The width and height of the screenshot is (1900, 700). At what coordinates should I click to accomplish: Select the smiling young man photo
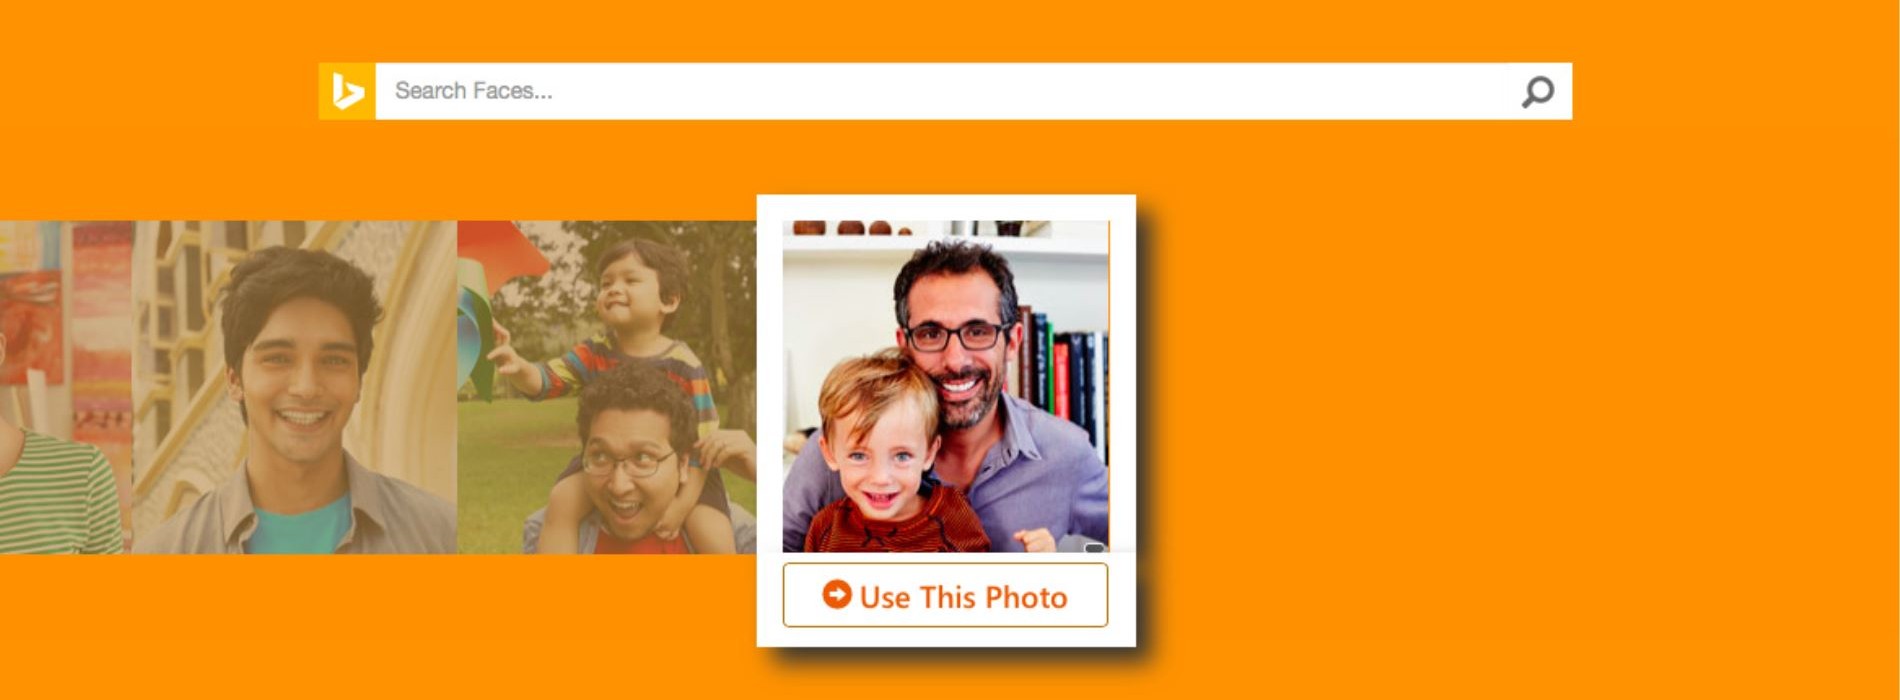(x=295, y=387)
